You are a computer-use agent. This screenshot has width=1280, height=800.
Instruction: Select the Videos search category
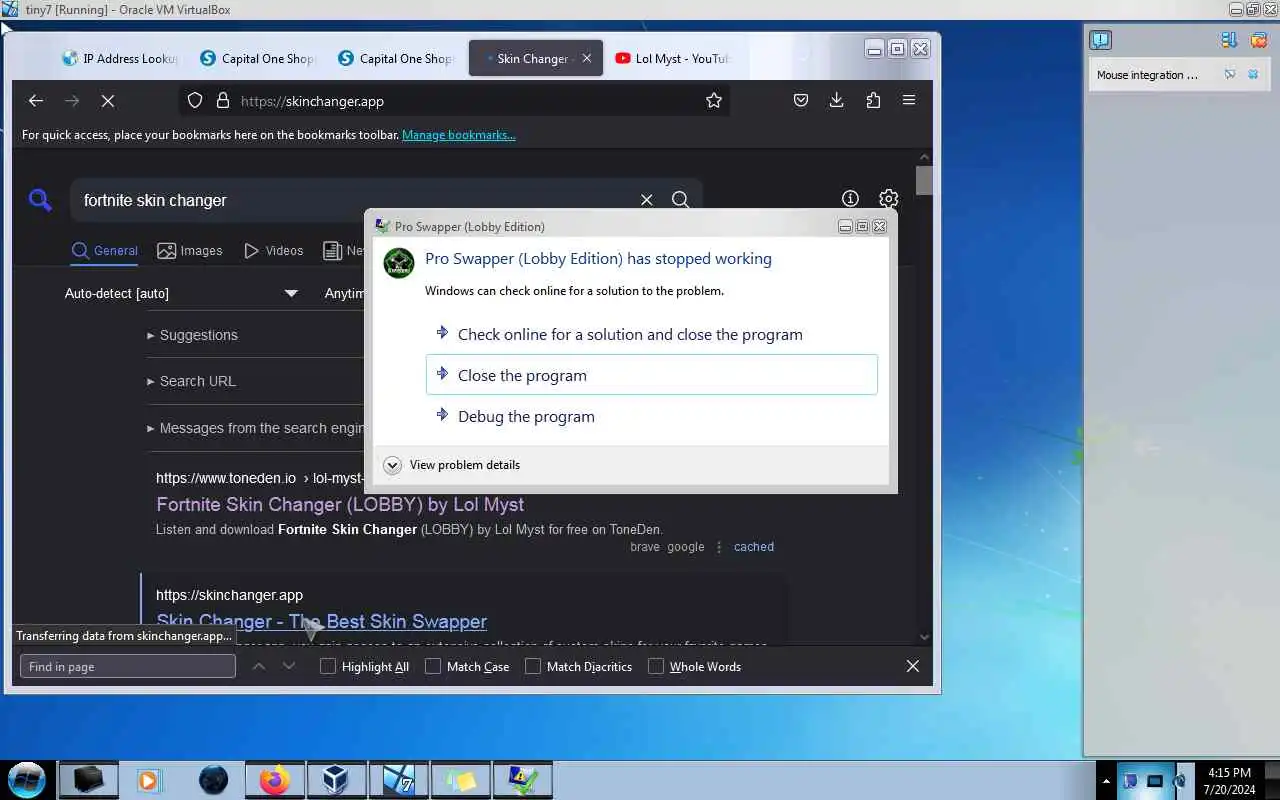point(273,251)
